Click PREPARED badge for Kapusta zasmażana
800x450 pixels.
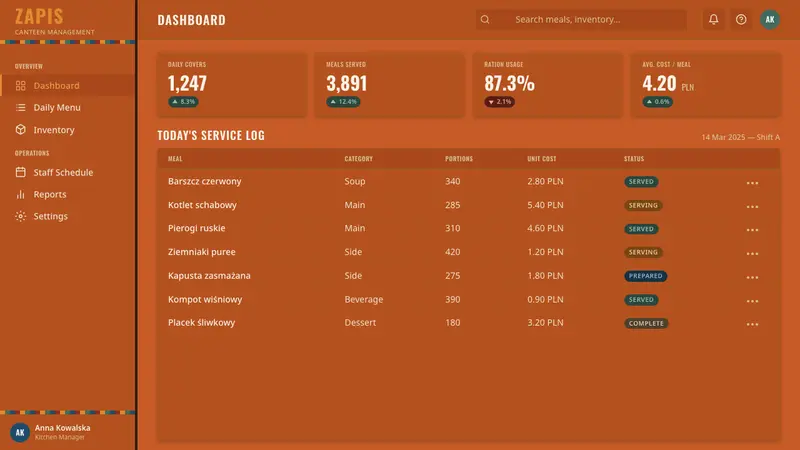645,276
